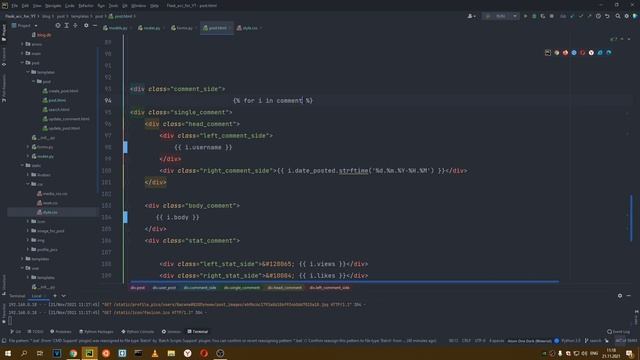Click the IDE settings gear in top toolbar

click(627, 16)
